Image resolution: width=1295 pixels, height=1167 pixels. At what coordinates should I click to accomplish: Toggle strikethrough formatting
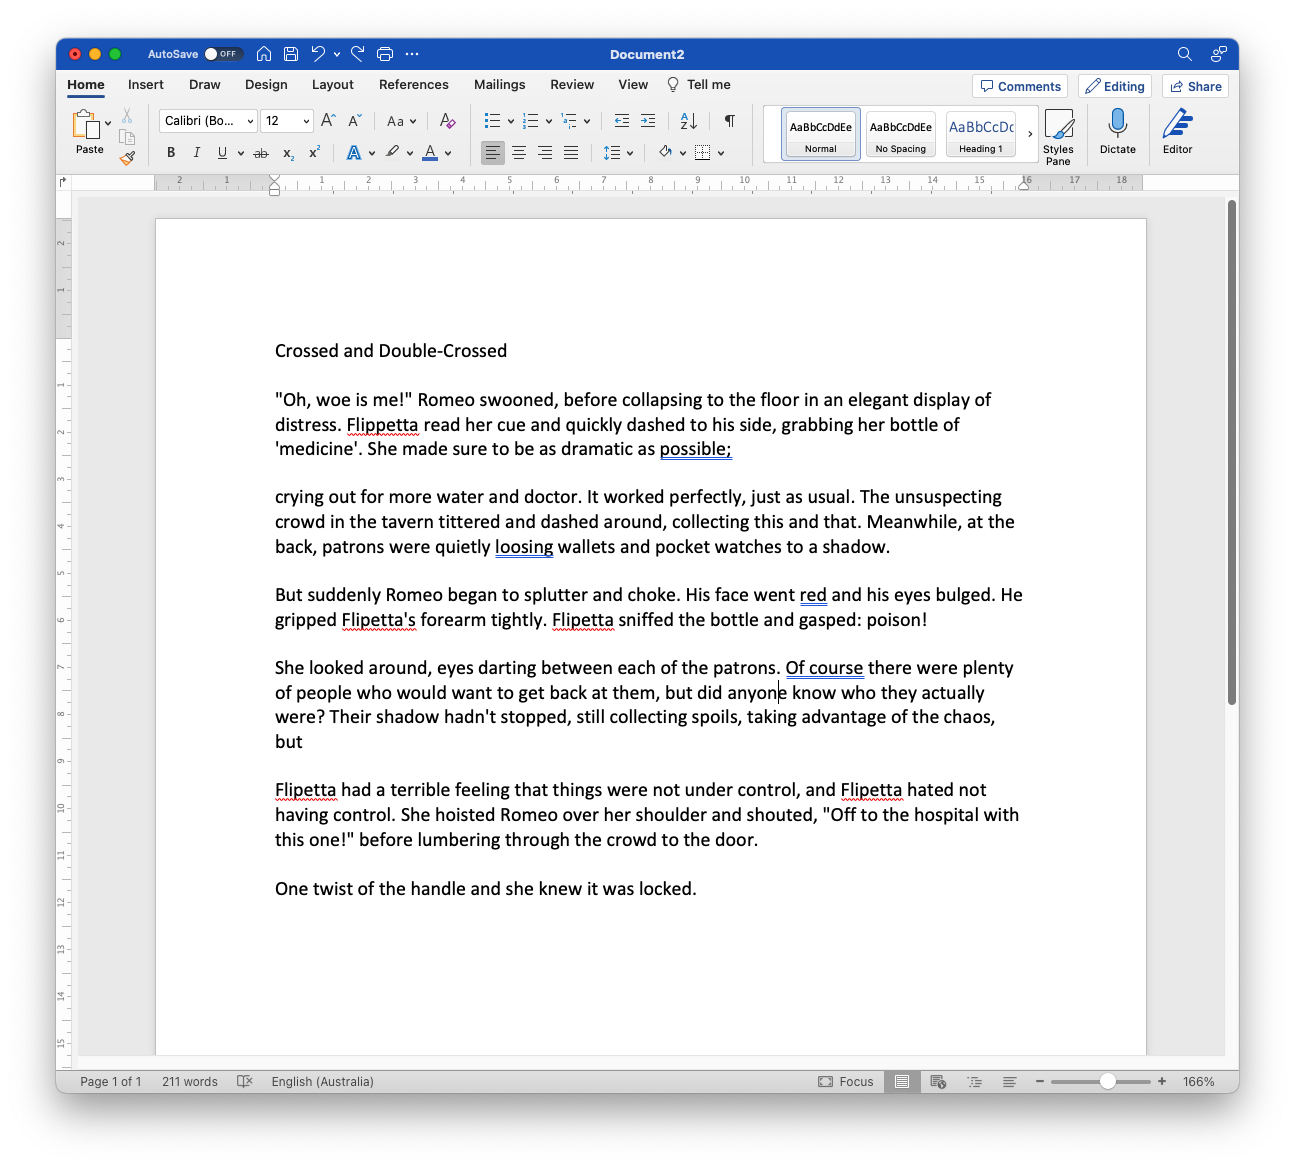coord(261,153)
